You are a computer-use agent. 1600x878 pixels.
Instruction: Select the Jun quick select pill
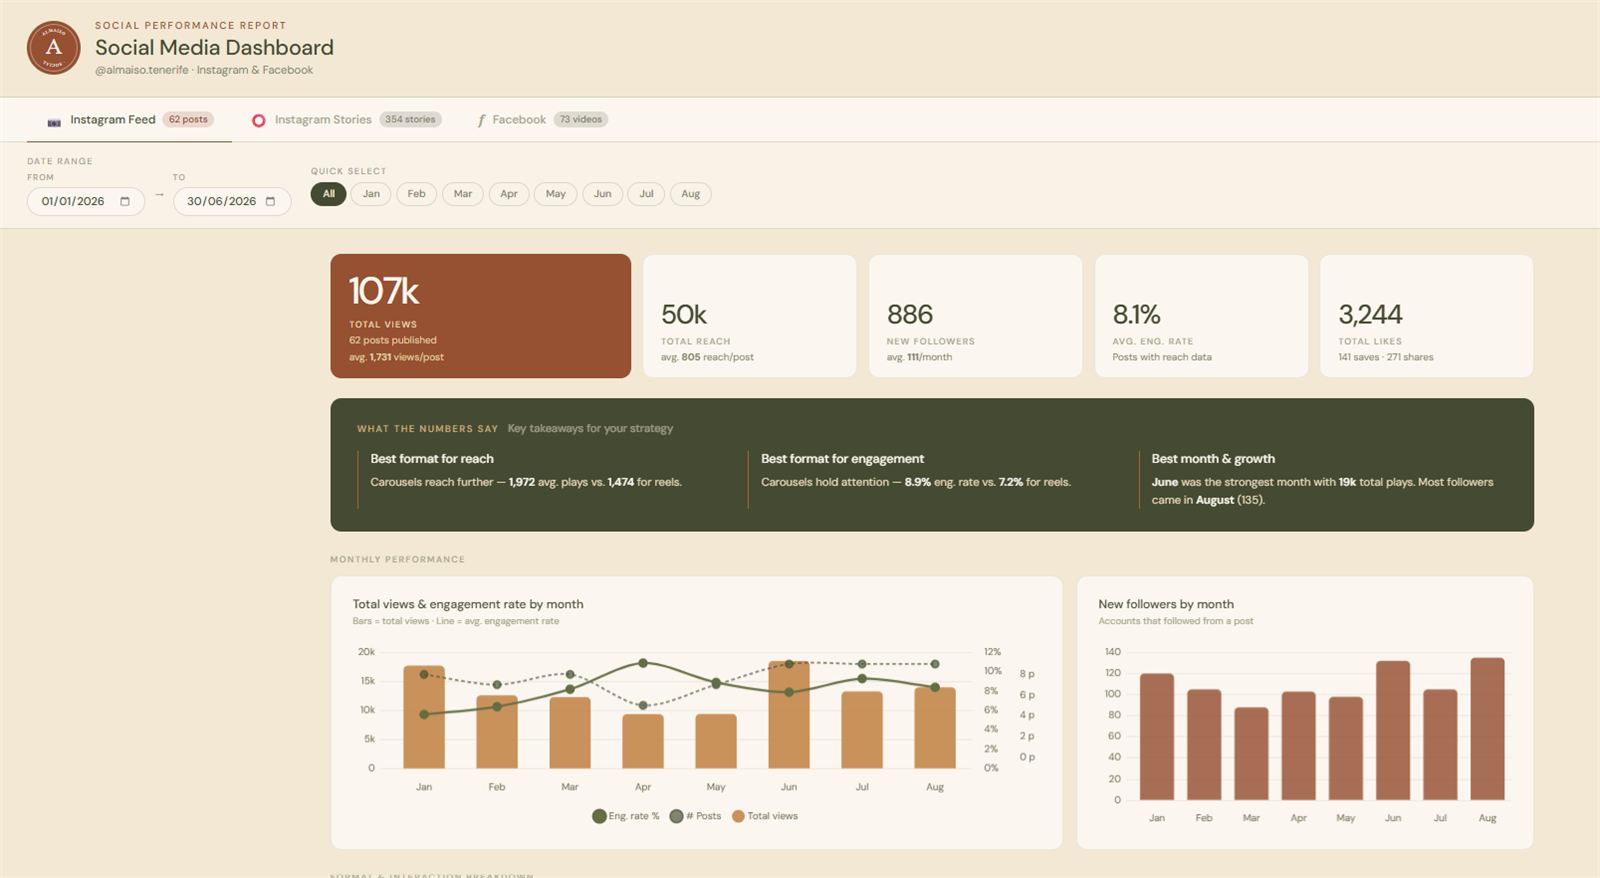click(603, 194)
